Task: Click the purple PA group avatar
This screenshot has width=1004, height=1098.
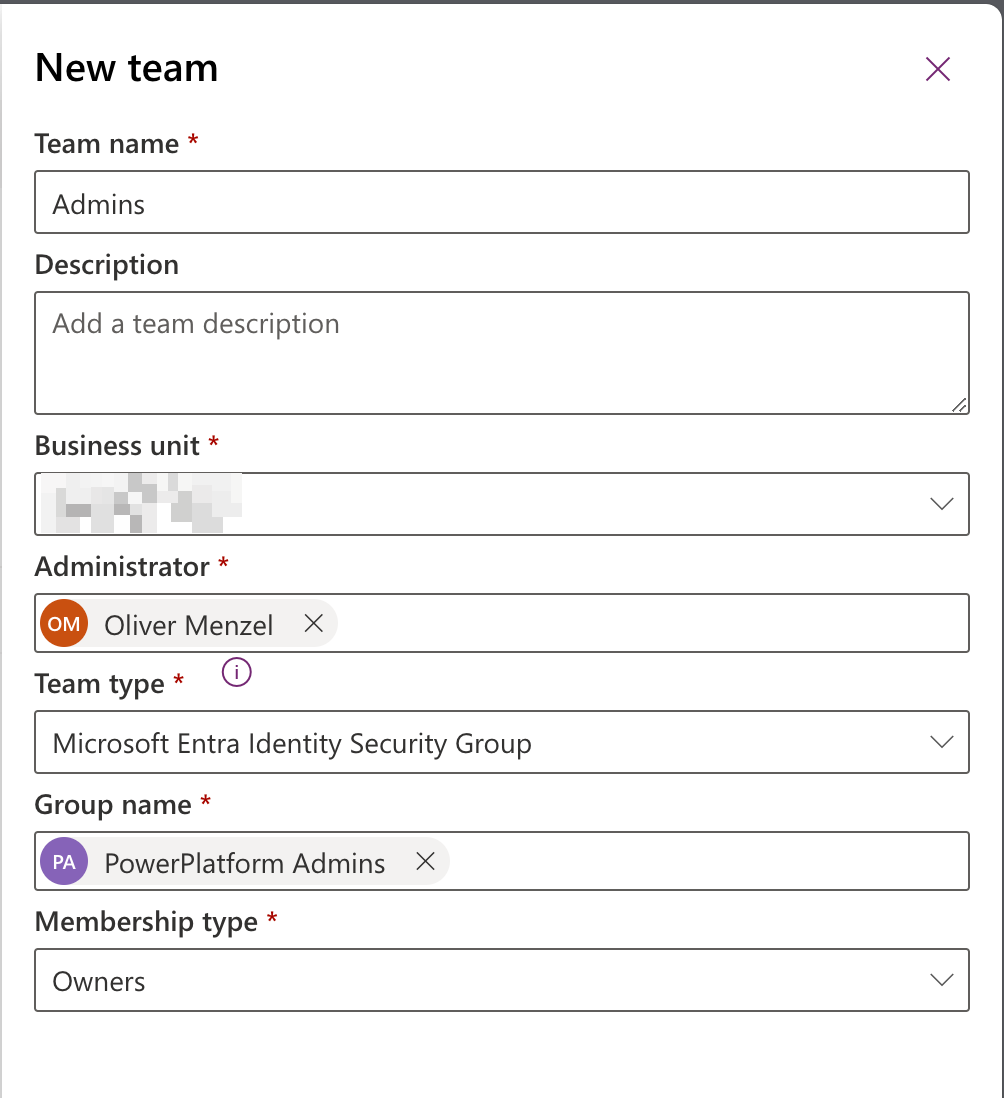Action: pyautogui.click(x=64, y=862)
